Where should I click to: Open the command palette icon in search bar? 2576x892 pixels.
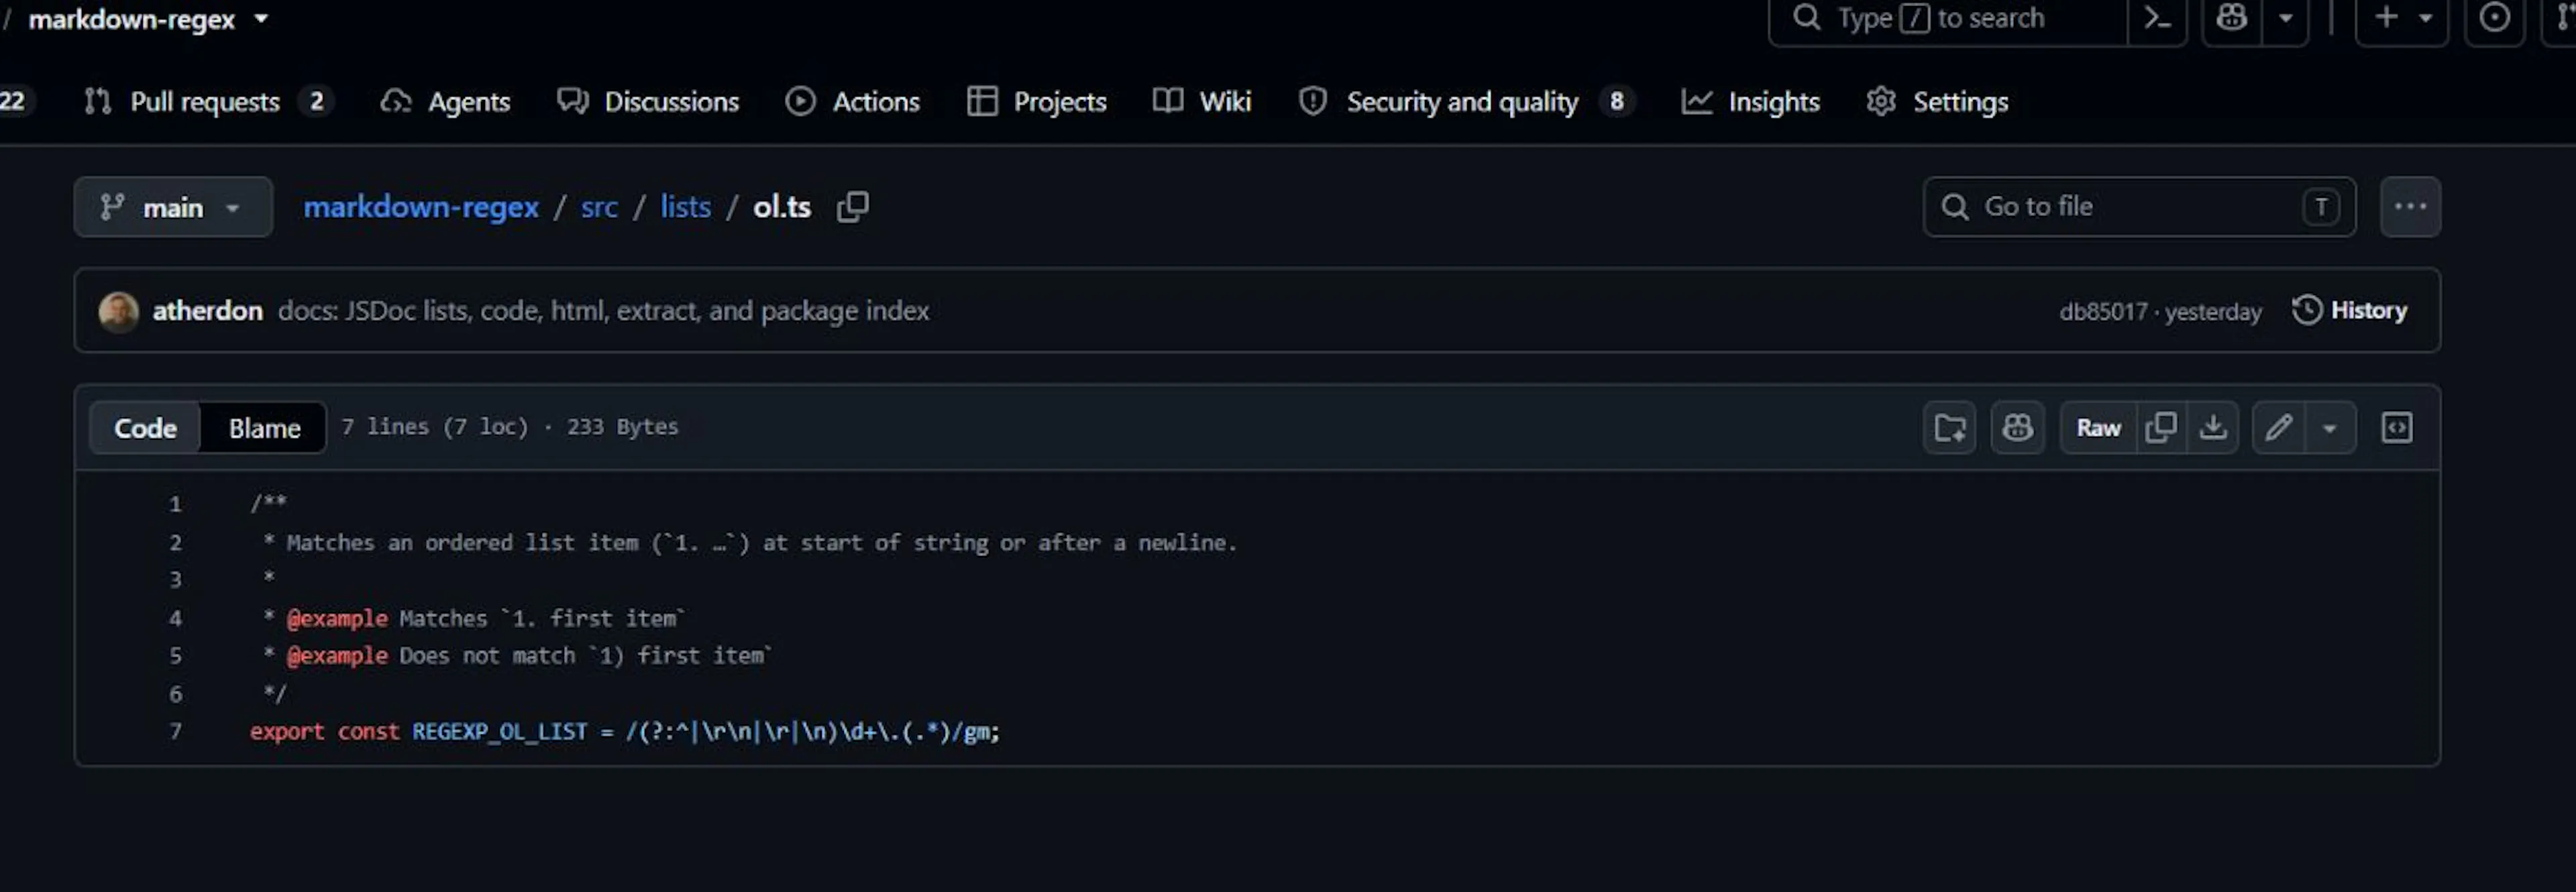point(2157,18)
